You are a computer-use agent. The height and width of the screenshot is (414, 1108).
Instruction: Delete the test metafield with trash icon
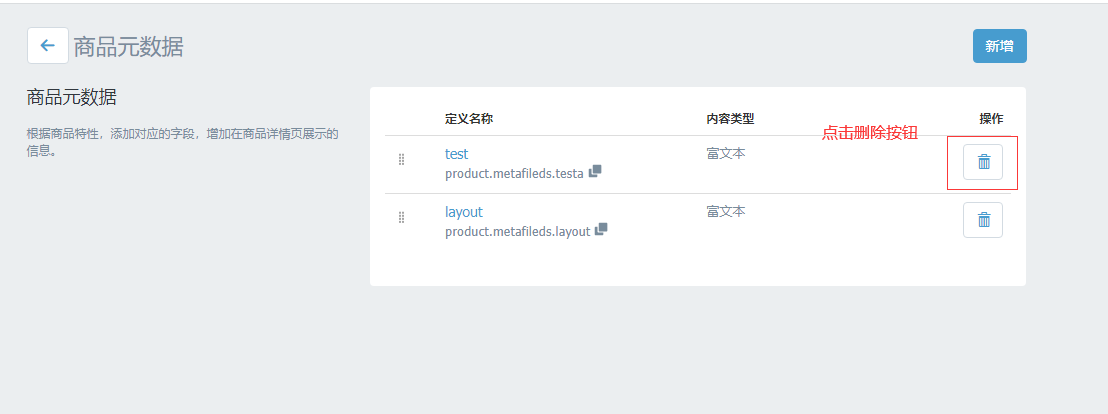point(983,162)
